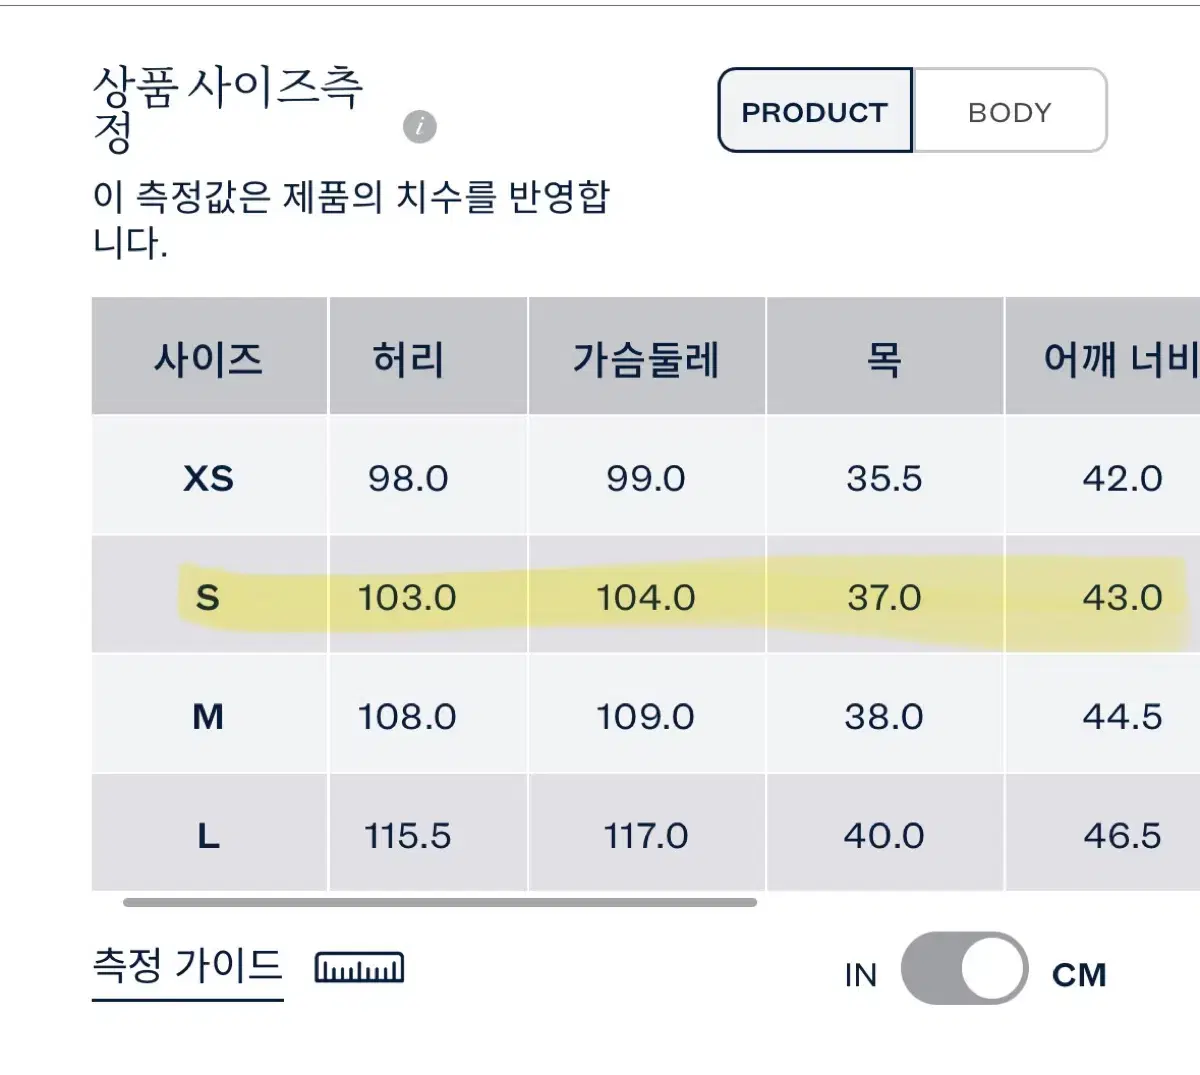
Task: Click the 117.0 chest value for L
Action: (646, 835)
